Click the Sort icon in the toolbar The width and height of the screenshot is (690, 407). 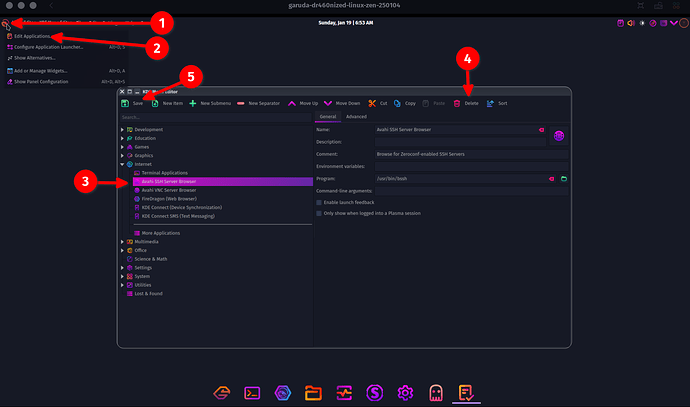point(490,103)
